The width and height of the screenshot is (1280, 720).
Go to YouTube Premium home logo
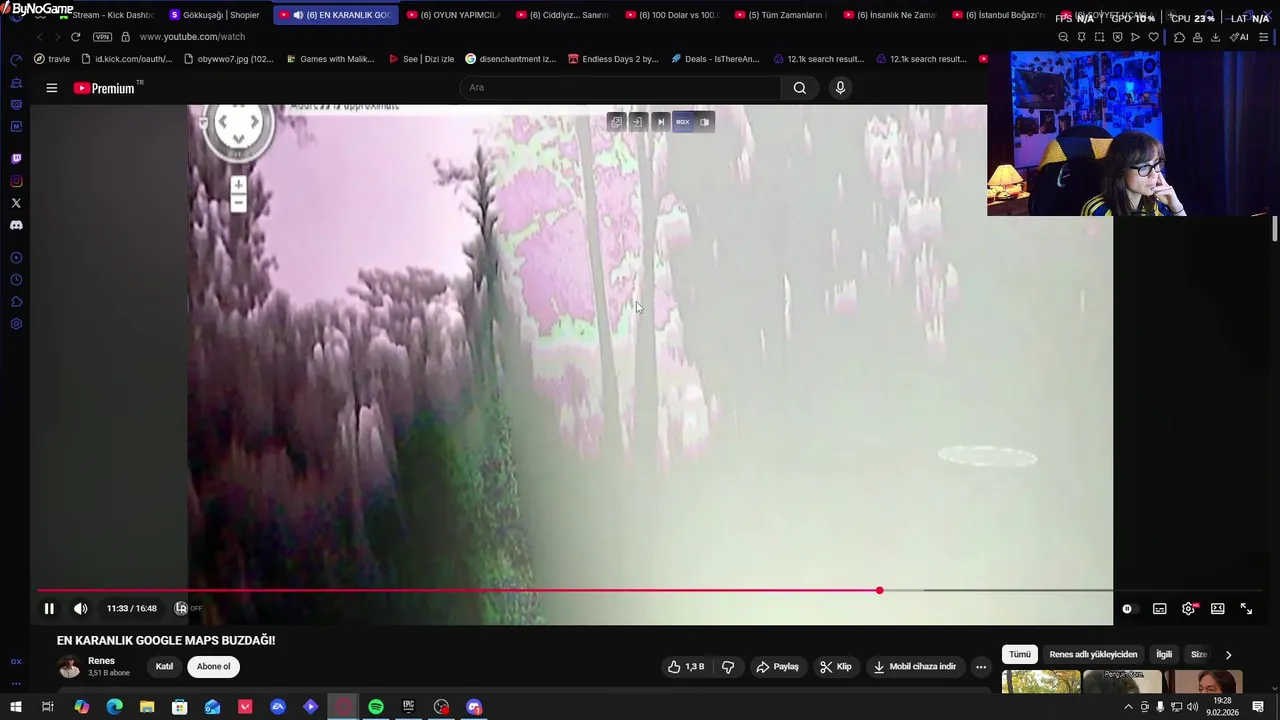105,88
